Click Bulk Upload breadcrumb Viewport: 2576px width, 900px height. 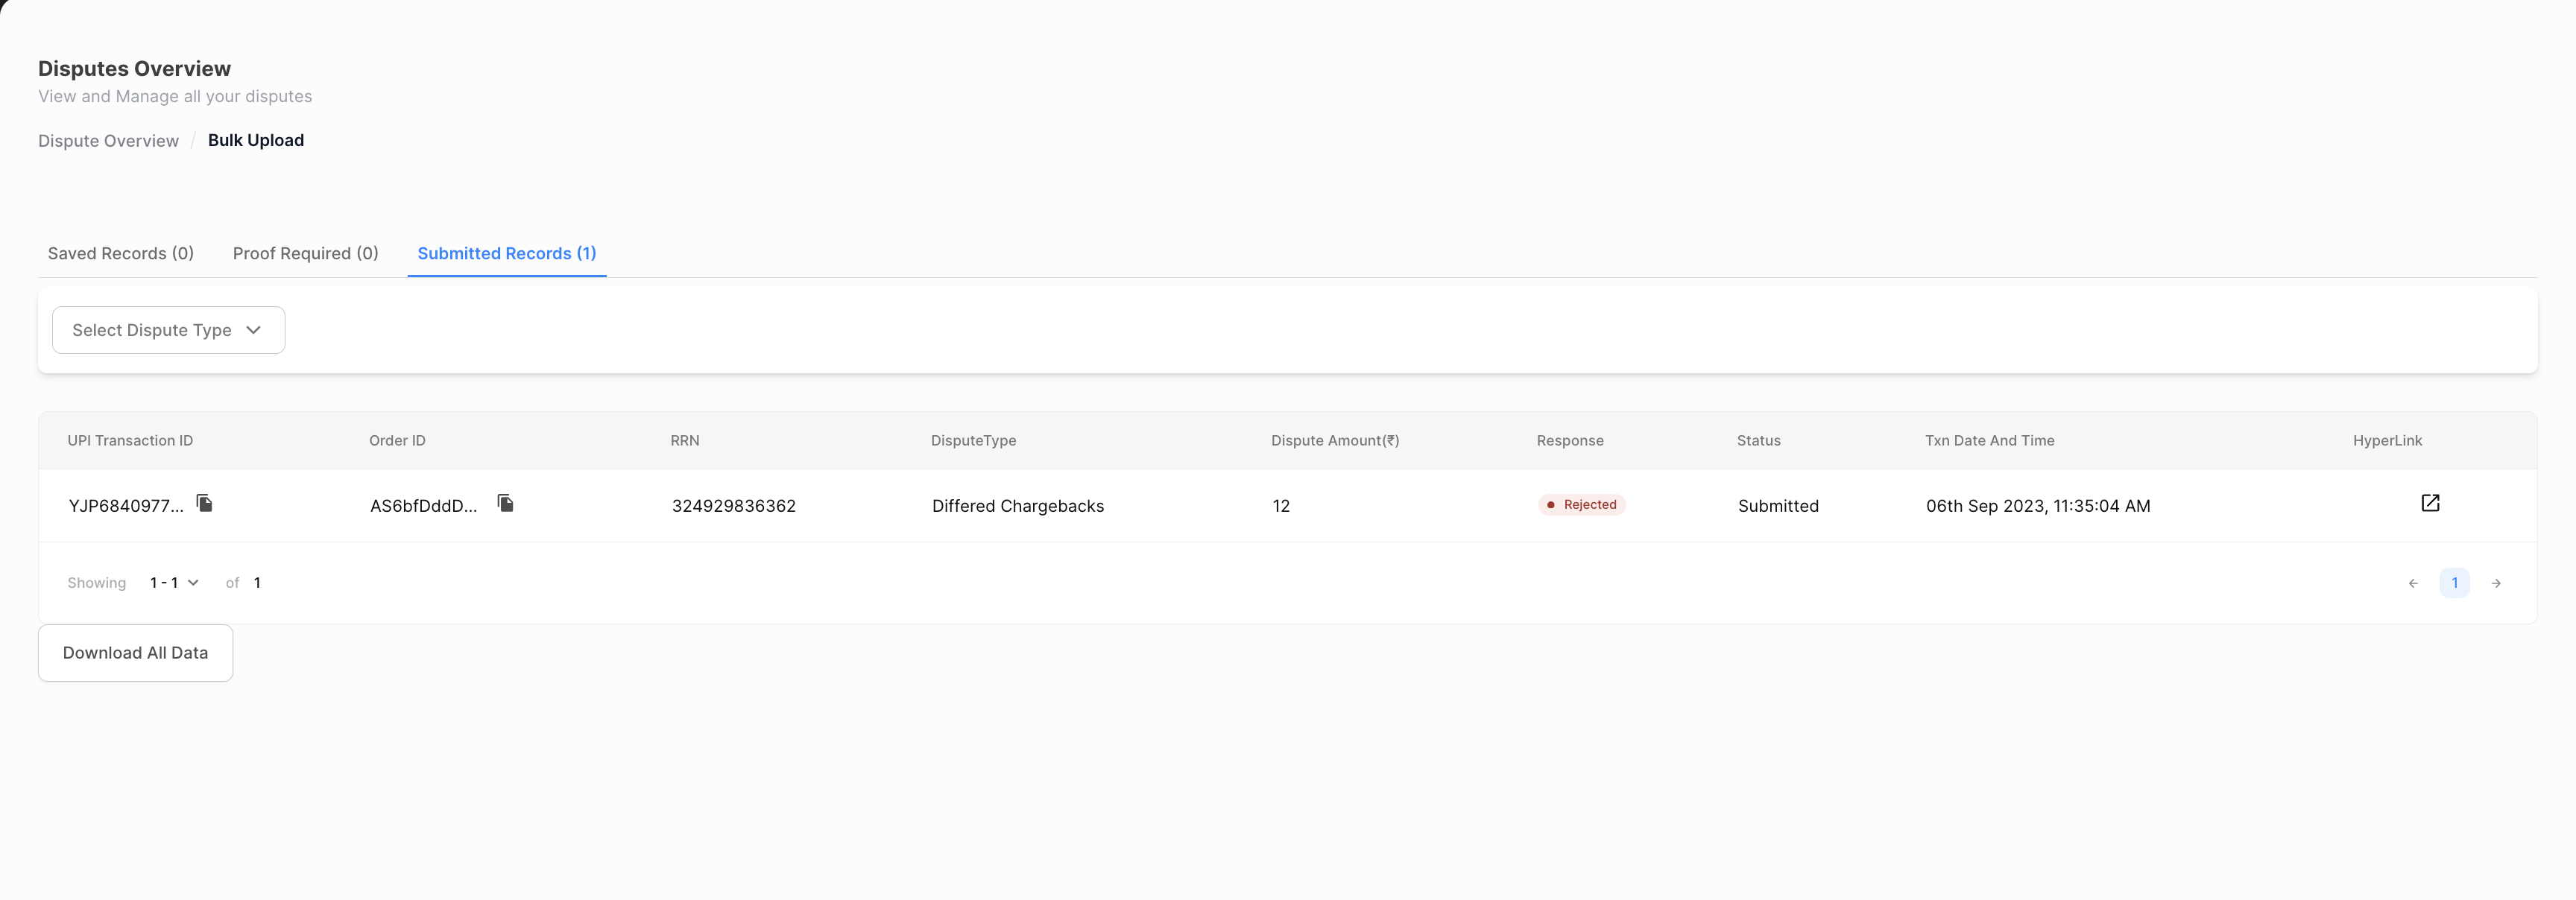coord(256,141)
